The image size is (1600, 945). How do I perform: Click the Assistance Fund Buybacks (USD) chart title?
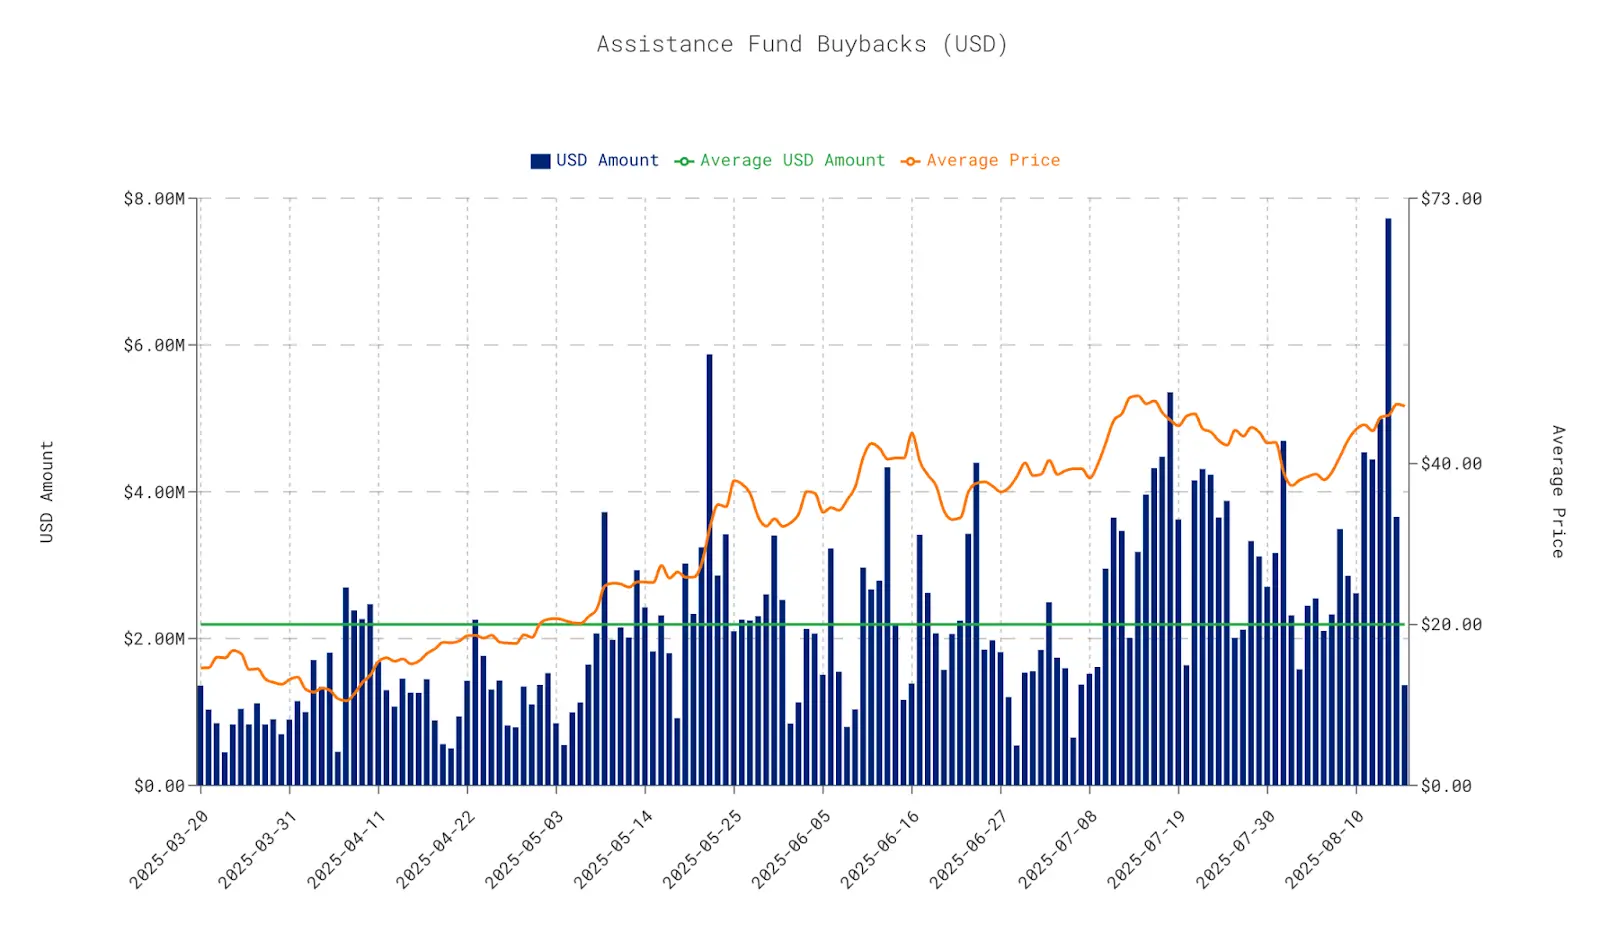802,44
